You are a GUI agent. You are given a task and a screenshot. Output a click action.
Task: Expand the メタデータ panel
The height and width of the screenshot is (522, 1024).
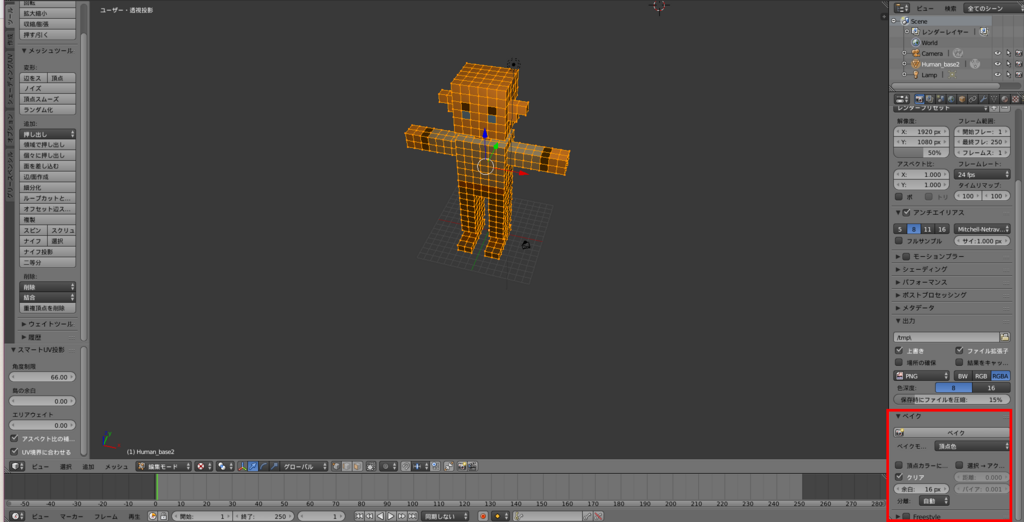pos(918,308)
